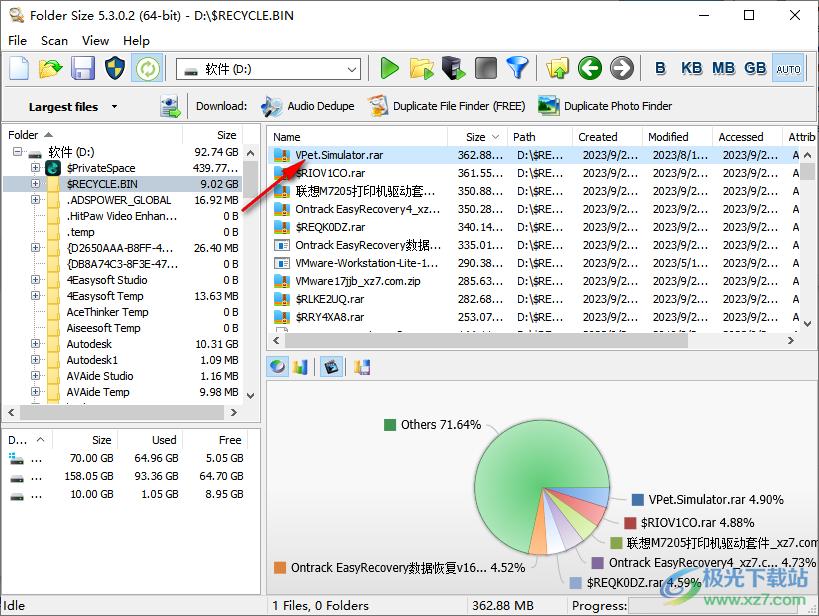This screenshot has width=819, height=616.
Task: Click the green Back arrow button
Action: click(x=590, y=68)
